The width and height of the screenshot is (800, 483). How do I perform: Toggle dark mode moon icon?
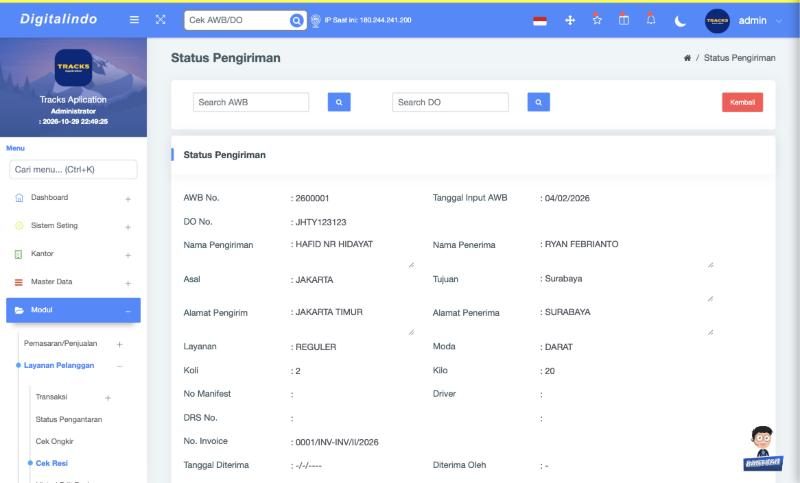point(680,21)
